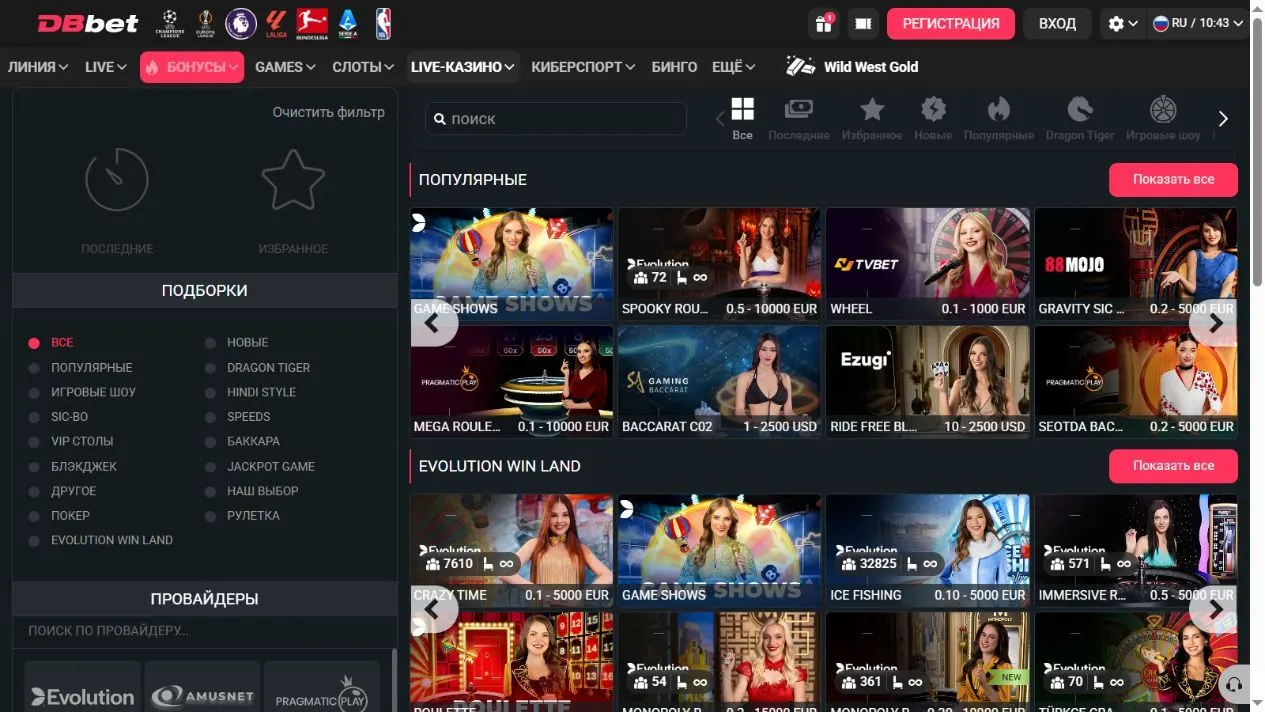The width and height of the screenshot is (1265, 712).
Task: Select the ВСЕ collection radio
Action: tap(34, 343)
